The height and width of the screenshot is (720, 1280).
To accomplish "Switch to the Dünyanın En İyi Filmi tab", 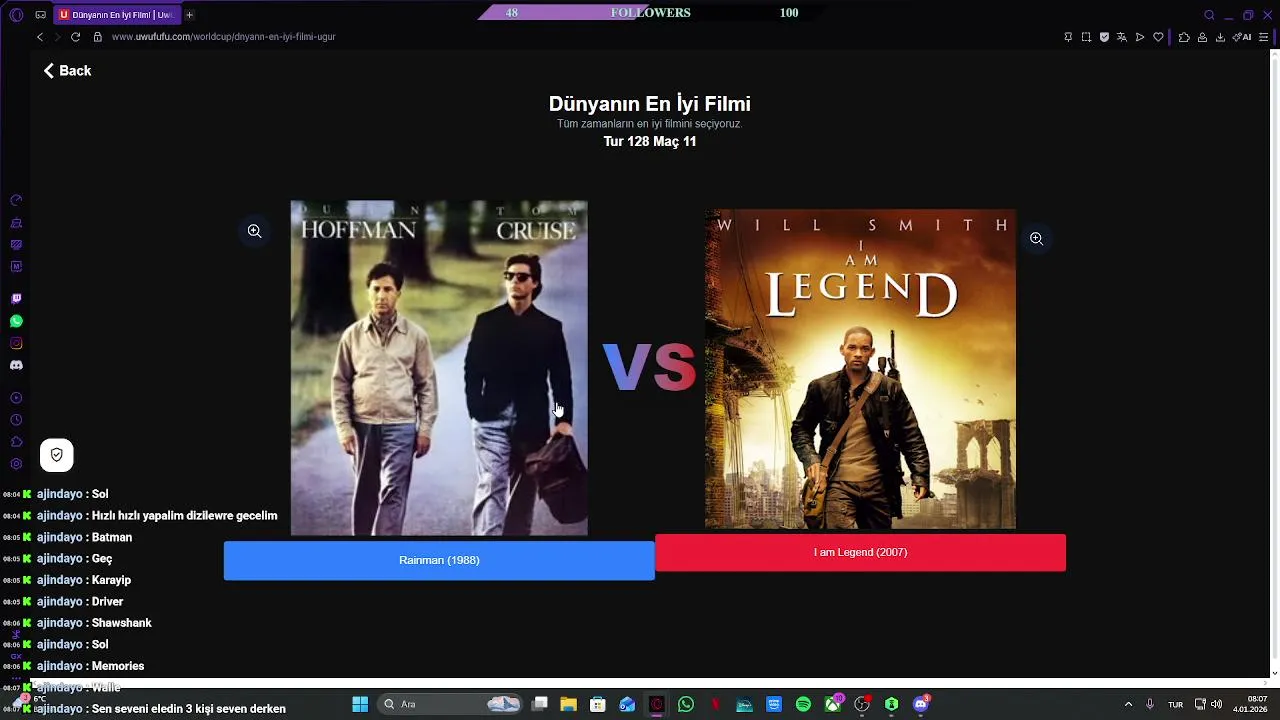I will pyautogui.click(x=116, y=15).
